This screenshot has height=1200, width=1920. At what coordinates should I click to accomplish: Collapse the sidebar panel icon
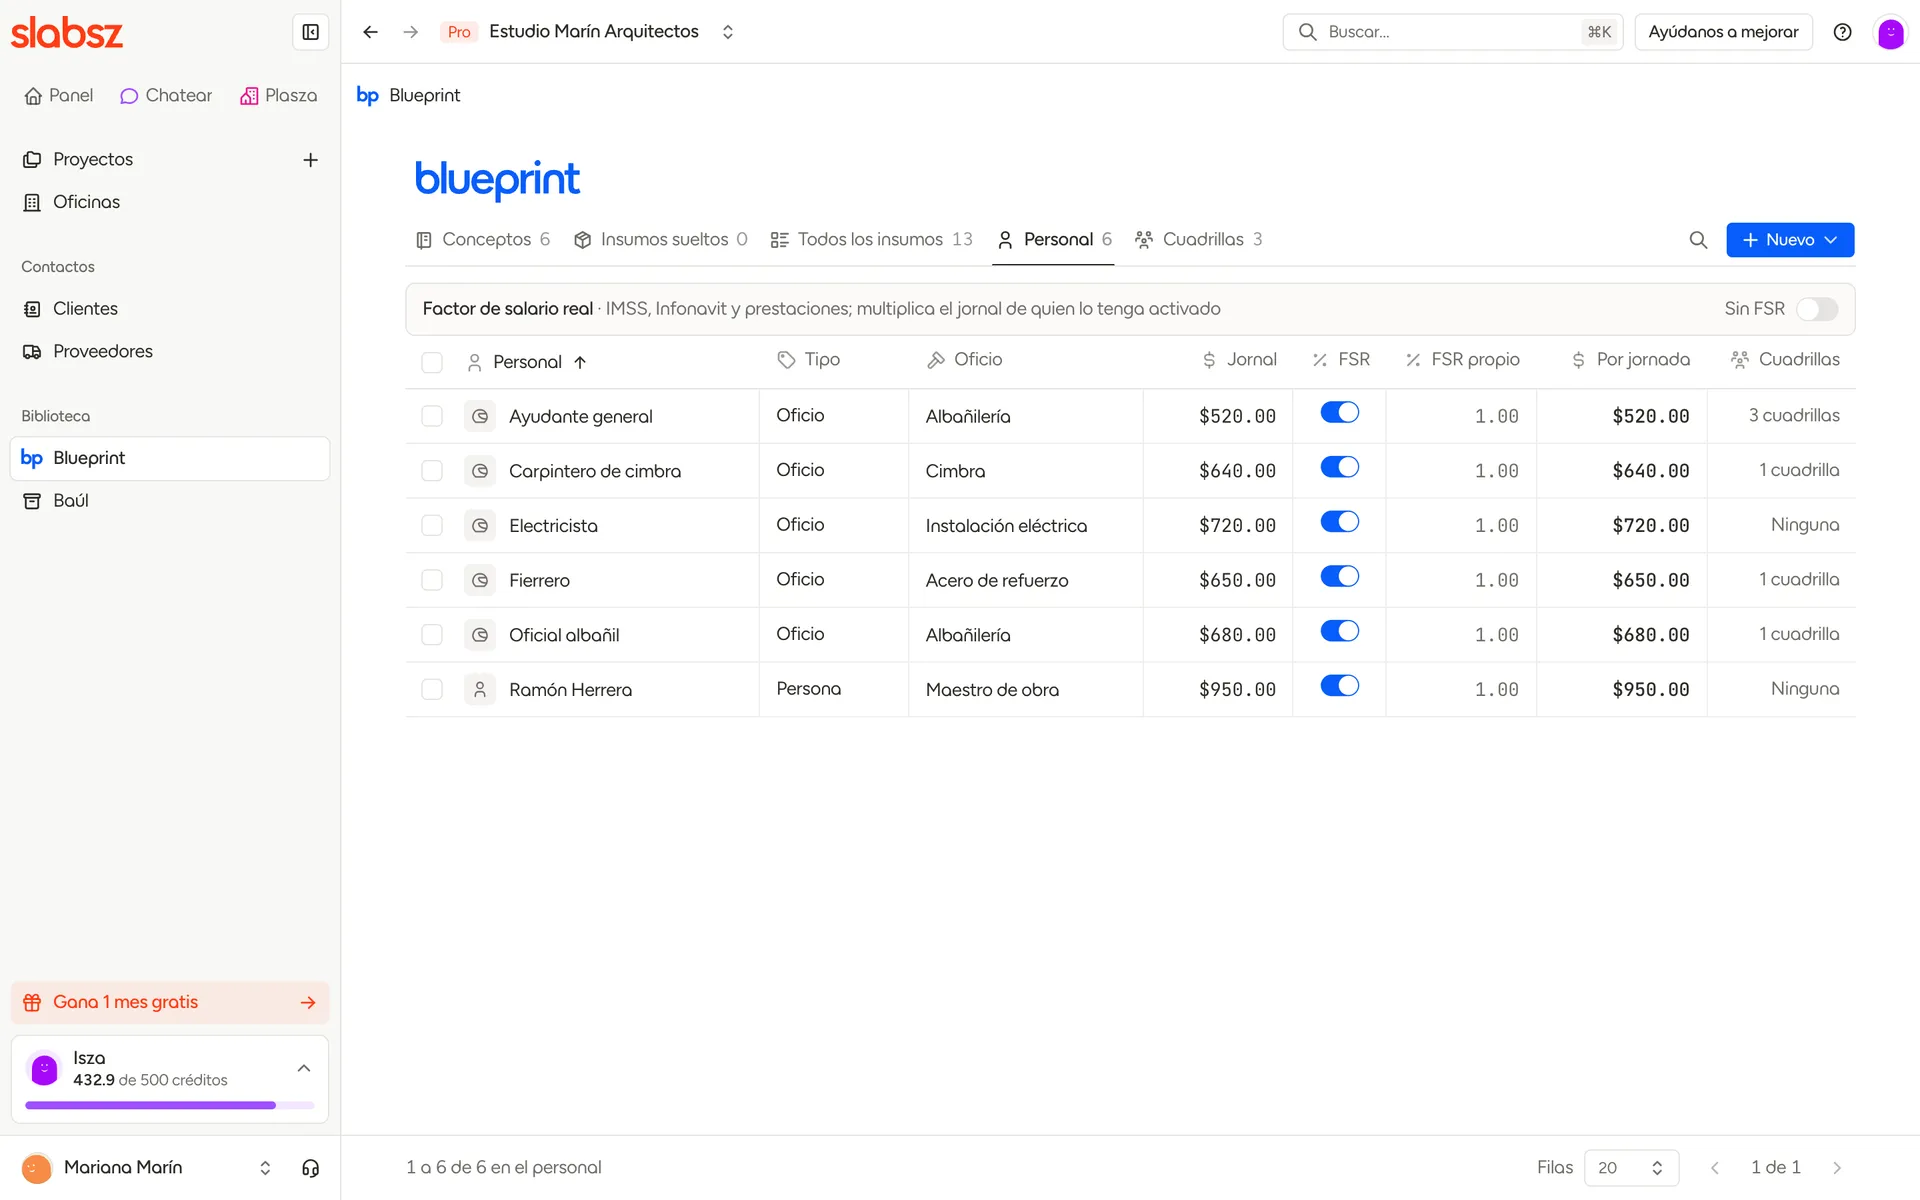(x=310, y=32)
